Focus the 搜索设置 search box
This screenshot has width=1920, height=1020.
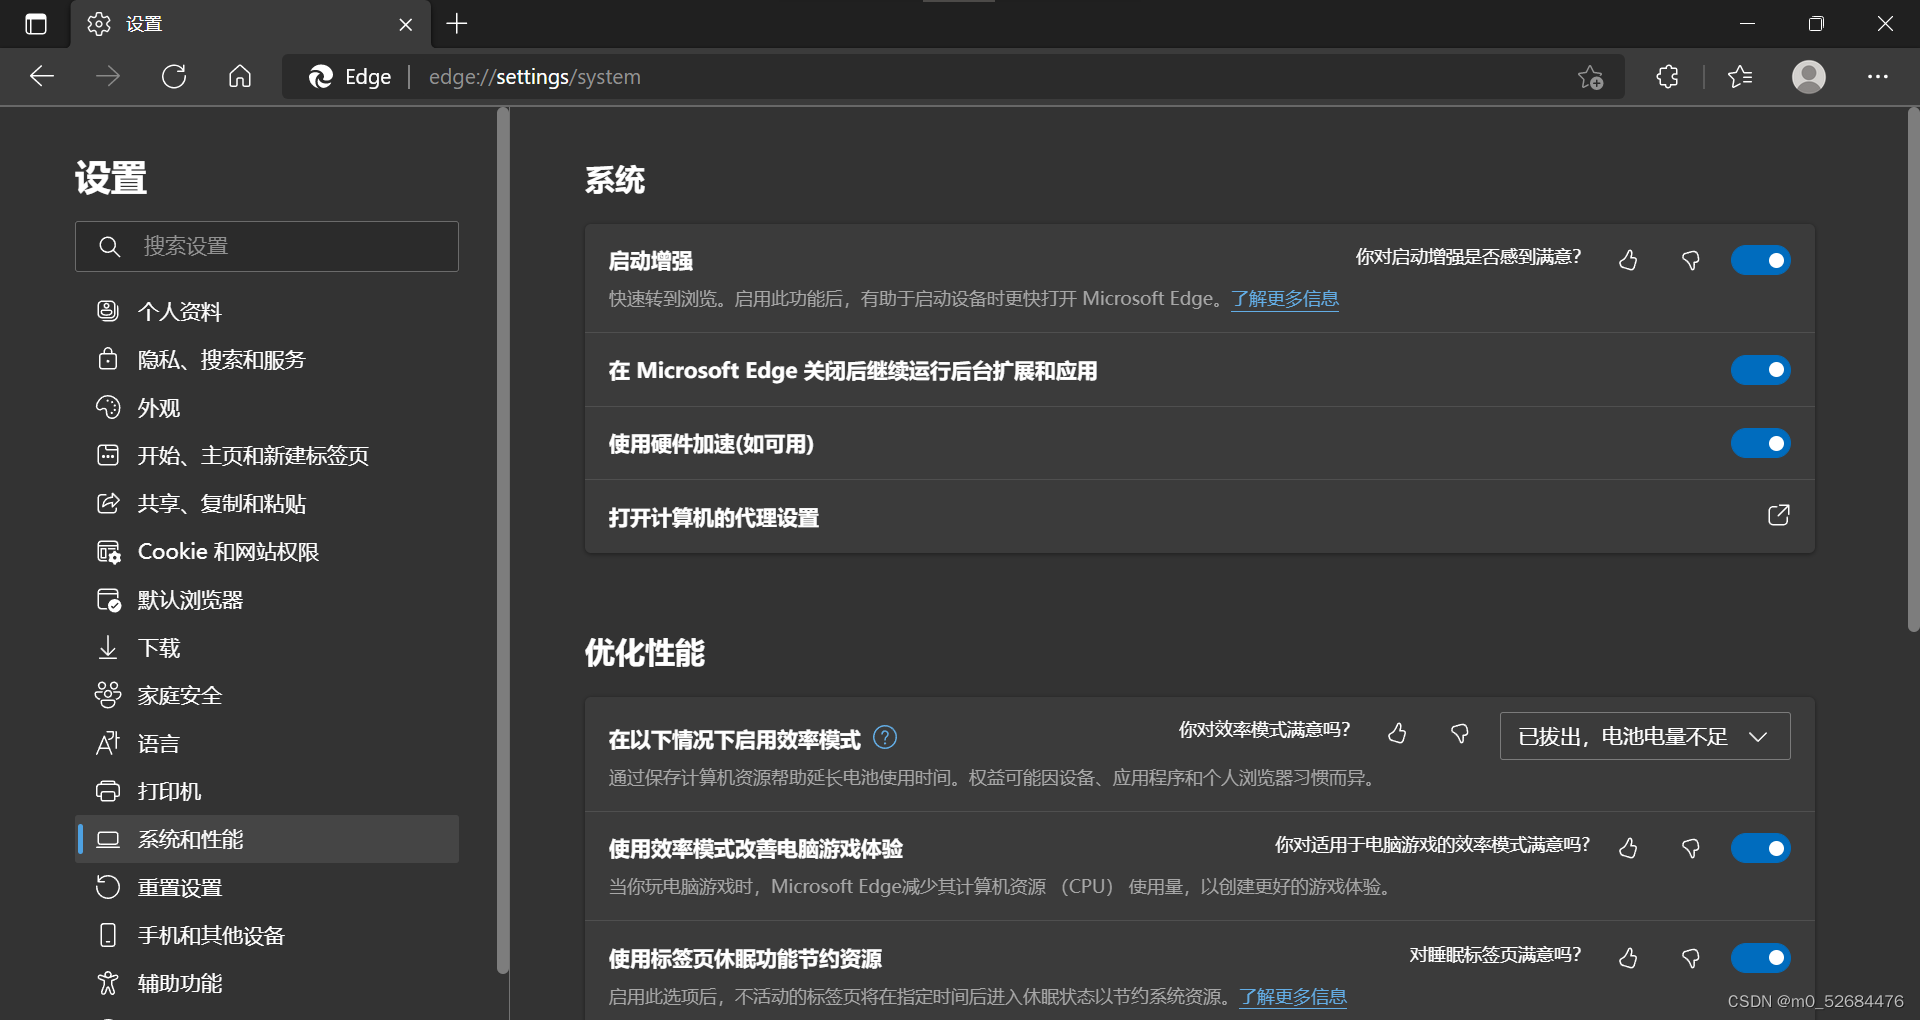click(267, 246)
